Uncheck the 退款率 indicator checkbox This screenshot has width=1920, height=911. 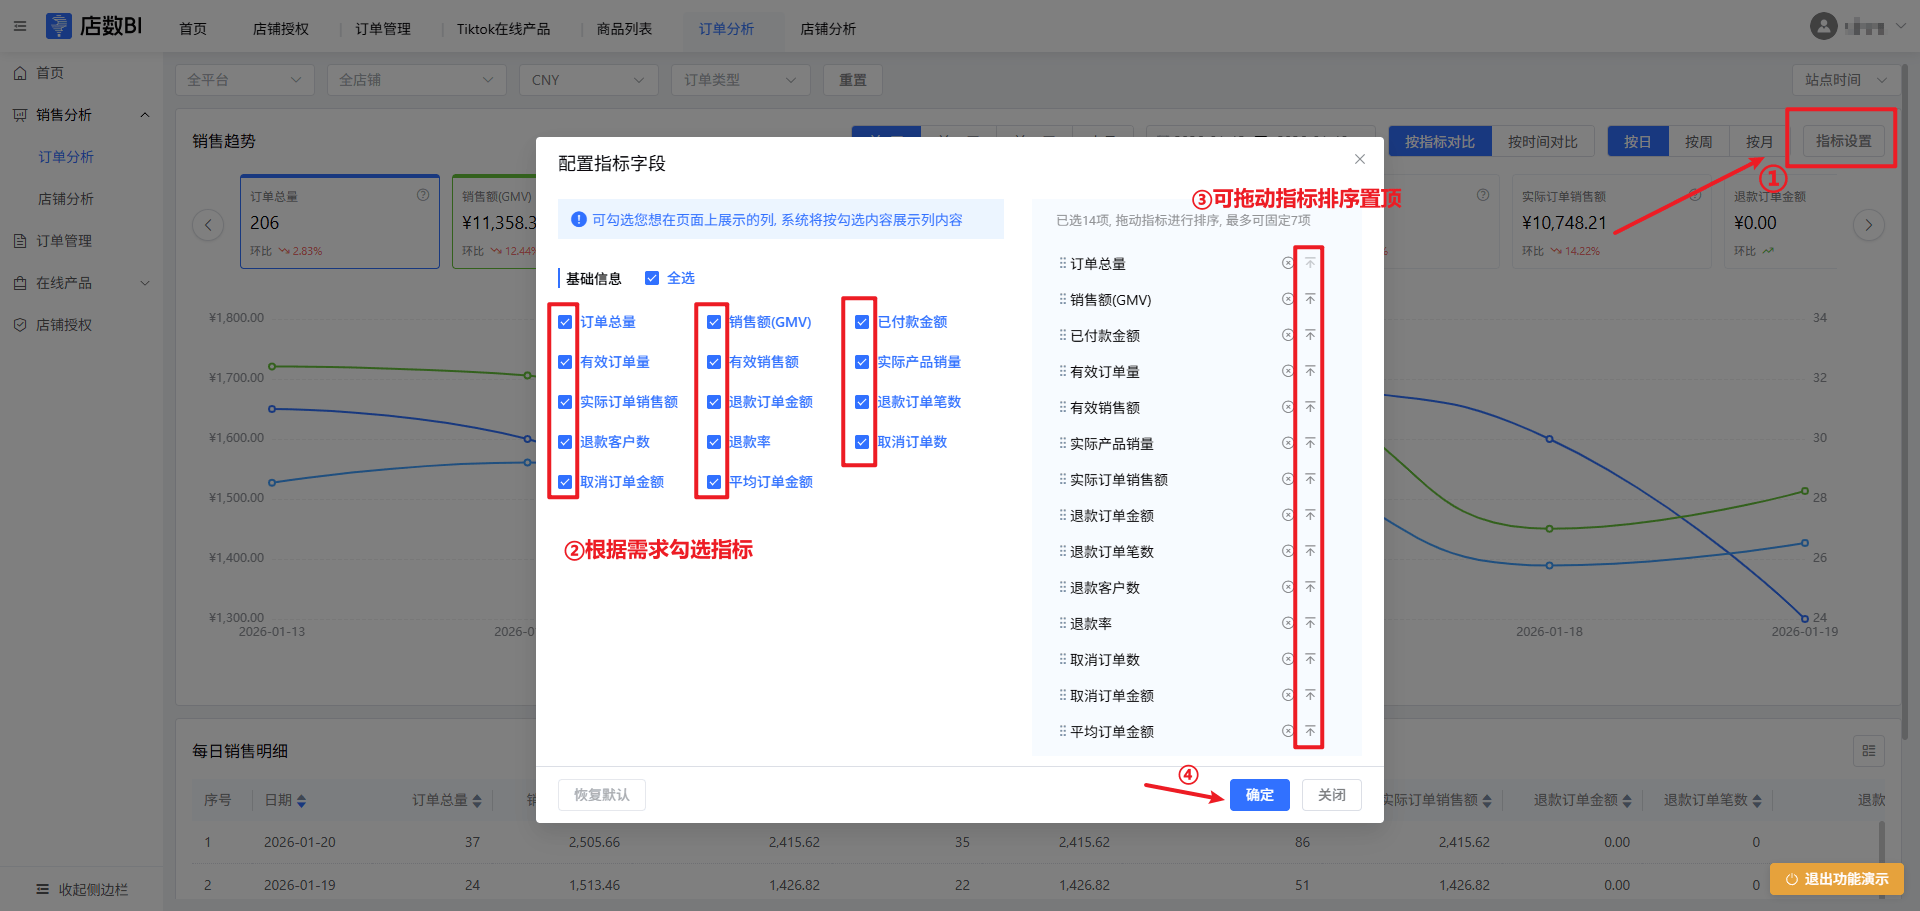coord(714,442)
